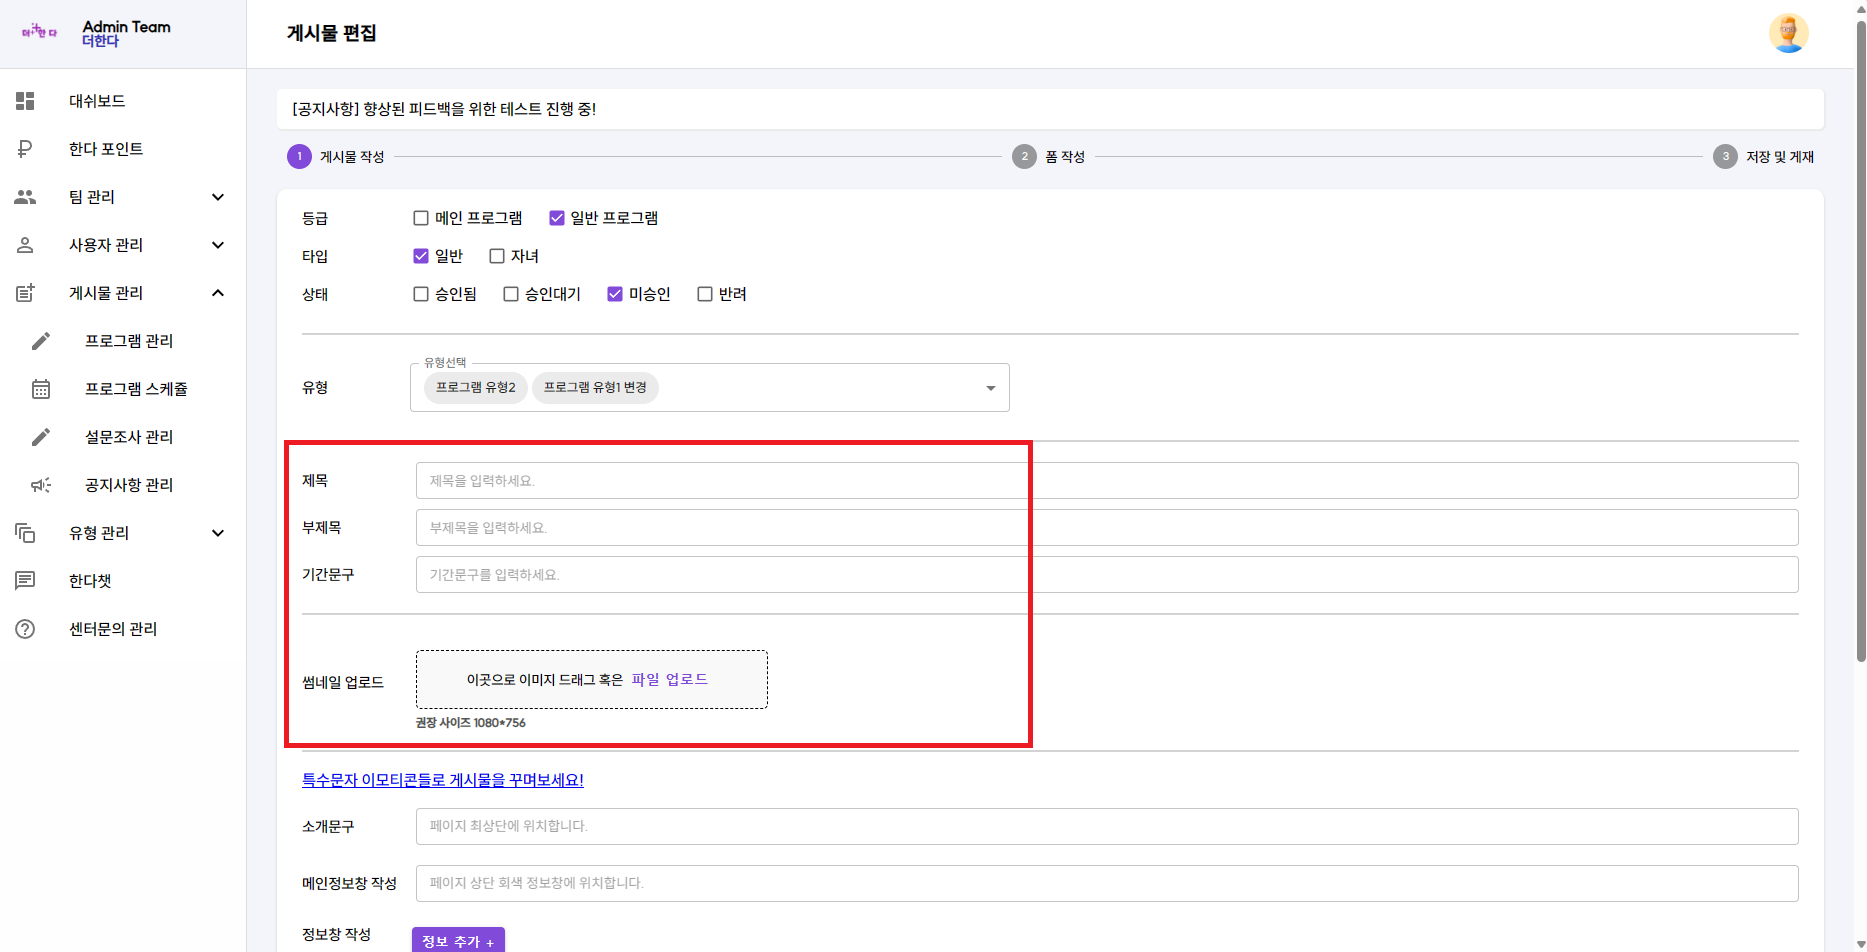This screenshot has width=1867, height=952.
Task: Open 설문조사 관리 in the sidebar
Action: pos(129,437)
